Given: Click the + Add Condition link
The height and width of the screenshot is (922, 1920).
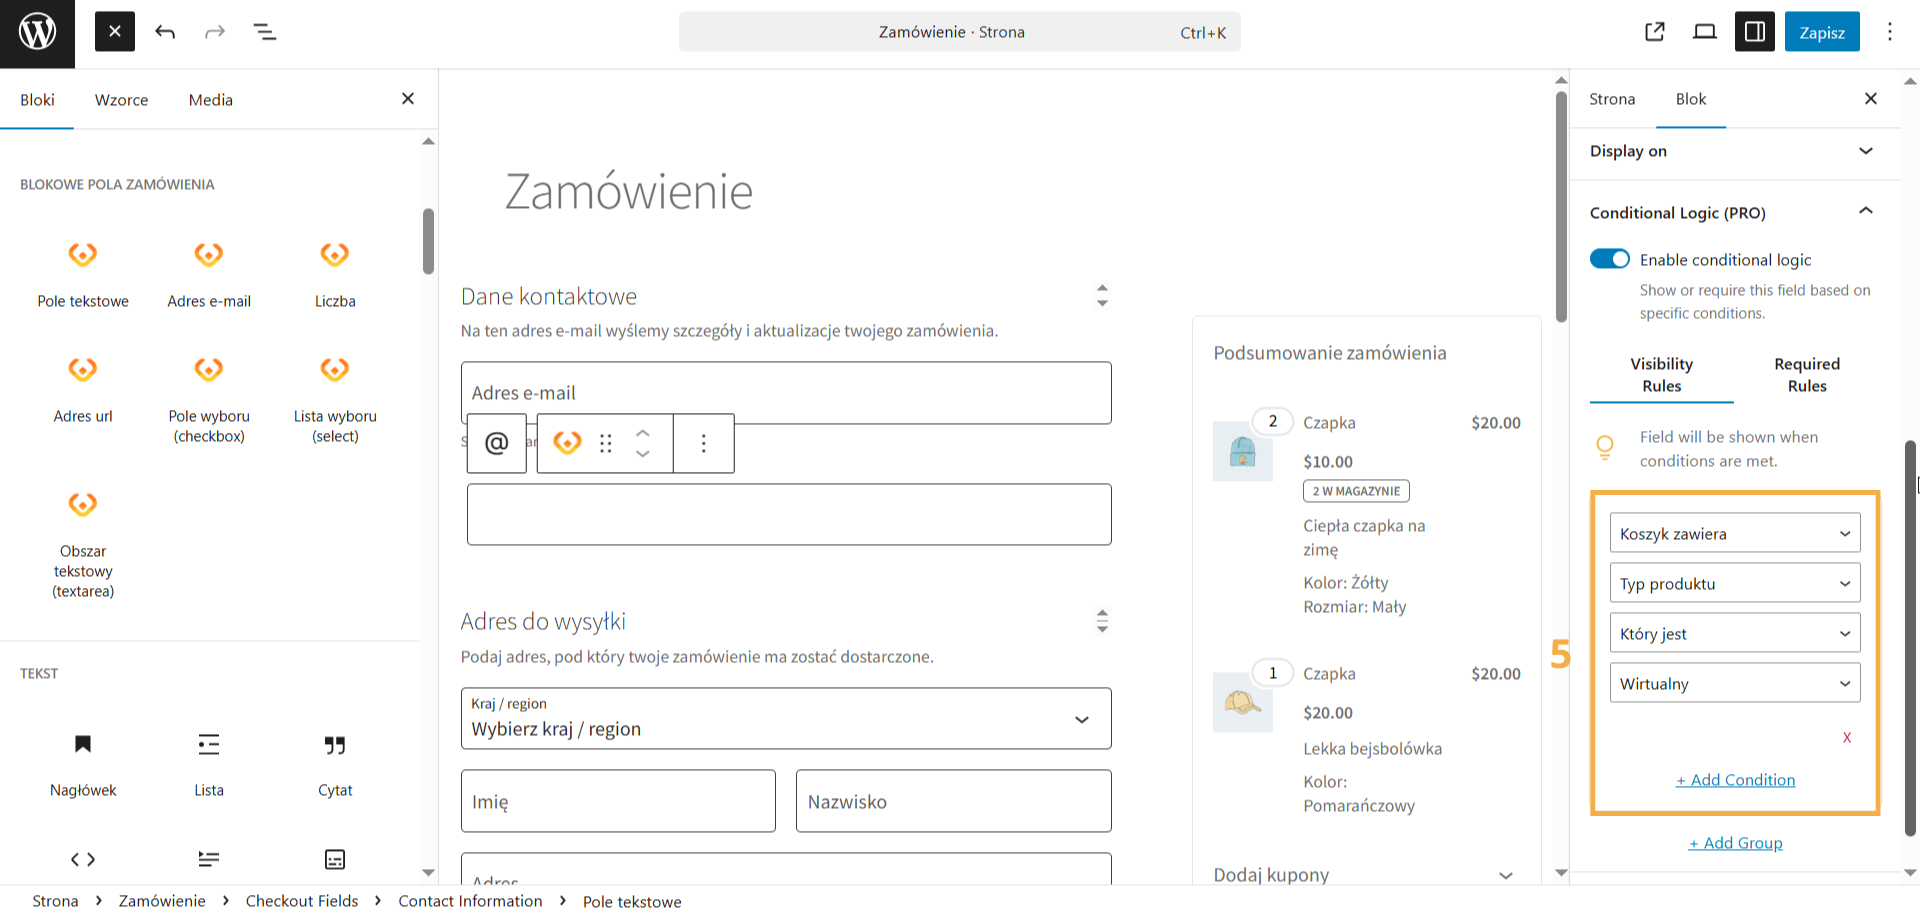Looking at the screenshot, I should click(1735, 780).
